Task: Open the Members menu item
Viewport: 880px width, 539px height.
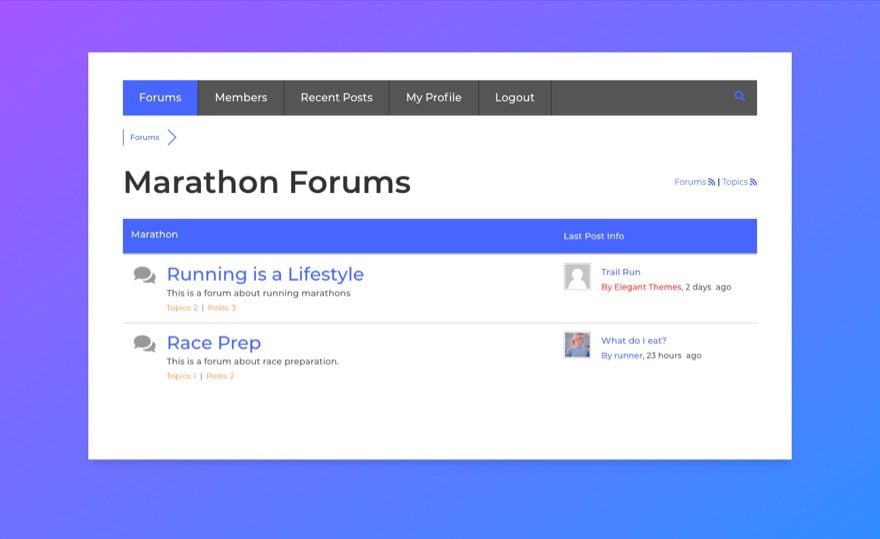Action: (241, 98)
